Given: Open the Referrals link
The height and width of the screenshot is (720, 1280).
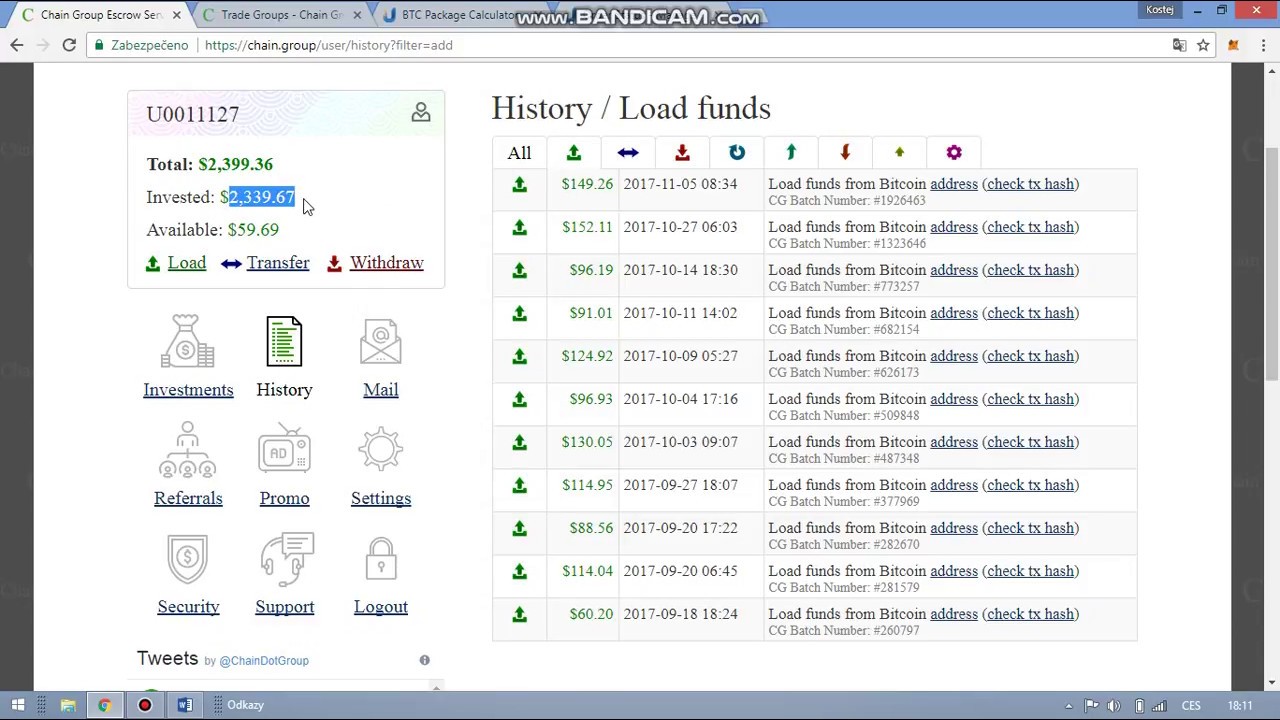Looking at the screenshot, I should 188,498.
